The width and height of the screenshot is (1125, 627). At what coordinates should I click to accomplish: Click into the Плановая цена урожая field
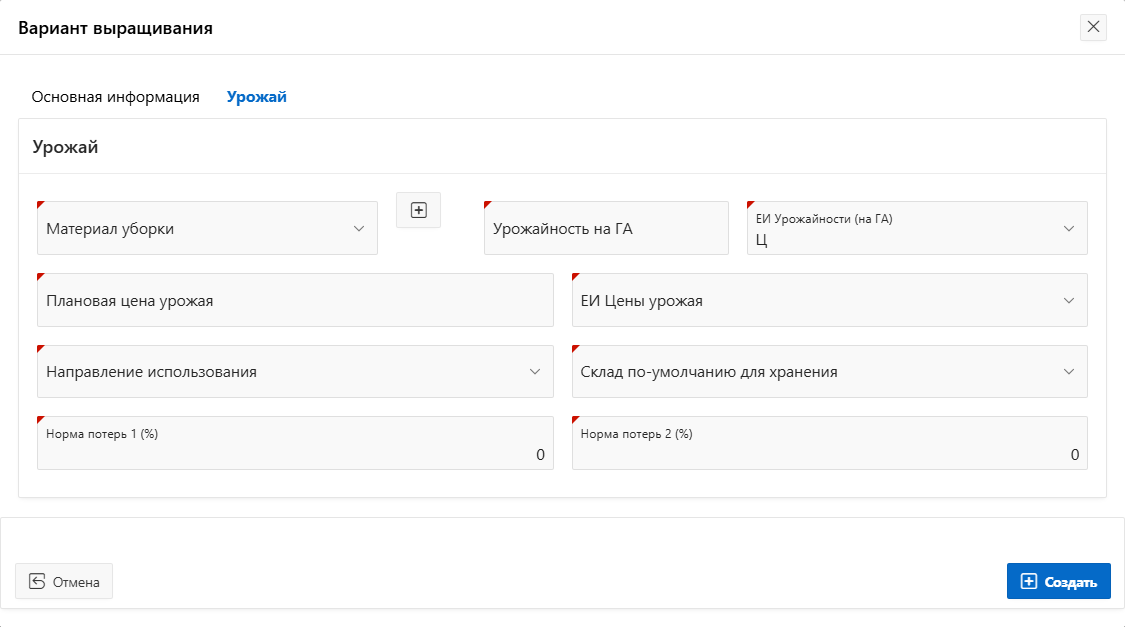[295, 300]
